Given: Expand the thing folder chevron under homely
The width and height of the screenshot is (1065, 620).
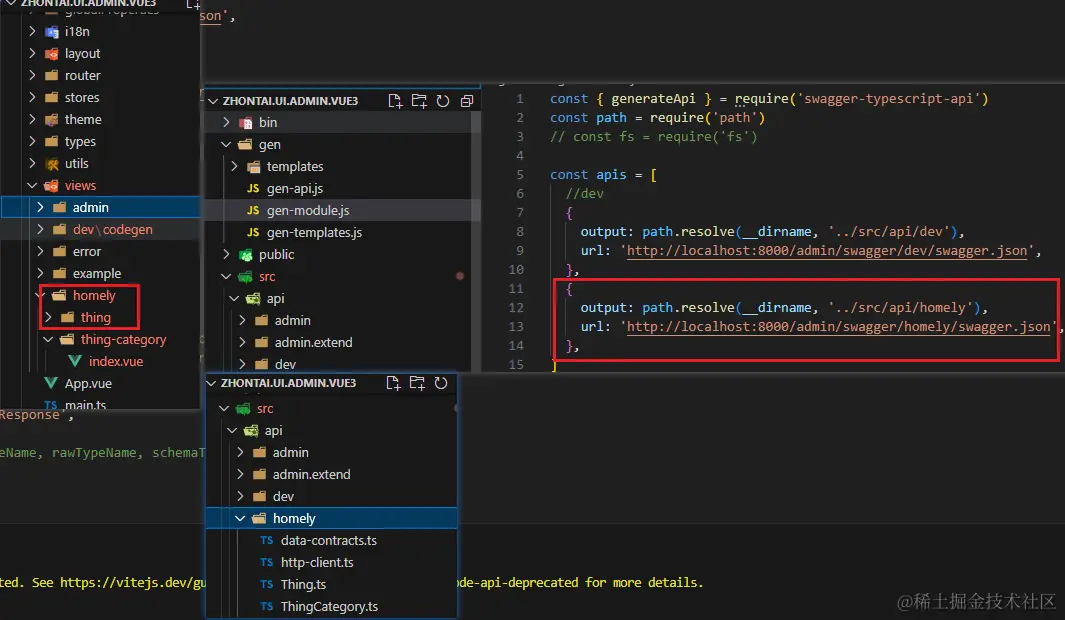Looking at the screenshot, I should [48, 317].
